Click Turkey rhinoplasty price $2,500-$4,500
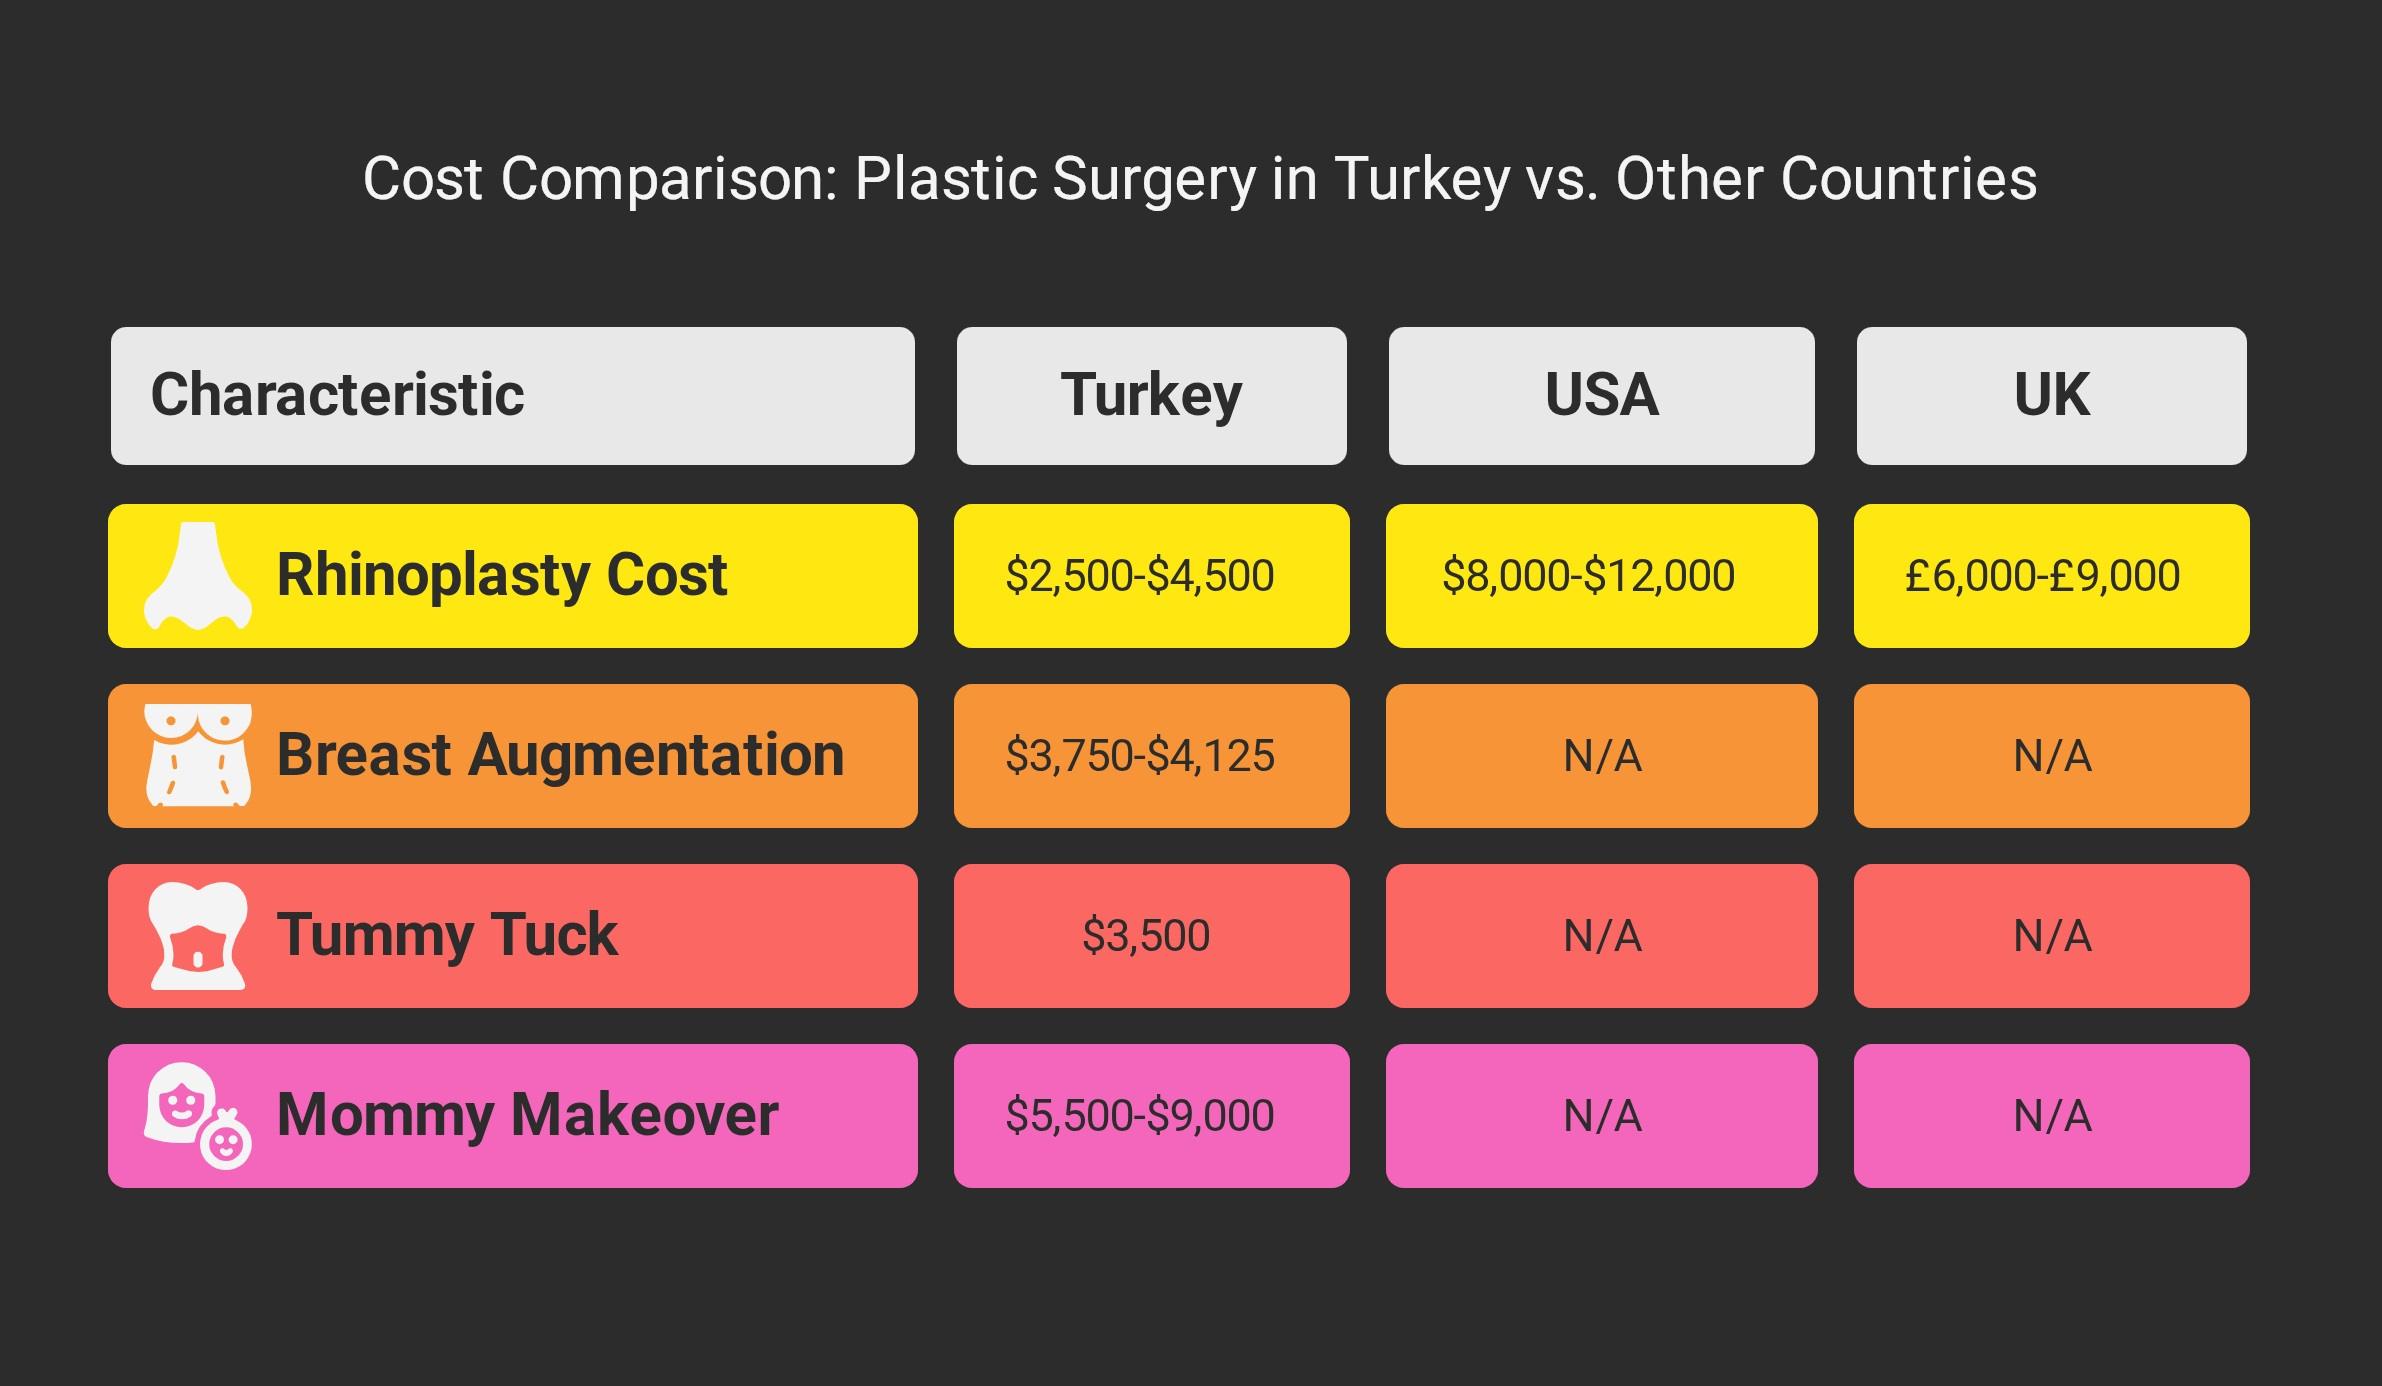This screenshot has width=2382, height=1386. coord(1140,576)
